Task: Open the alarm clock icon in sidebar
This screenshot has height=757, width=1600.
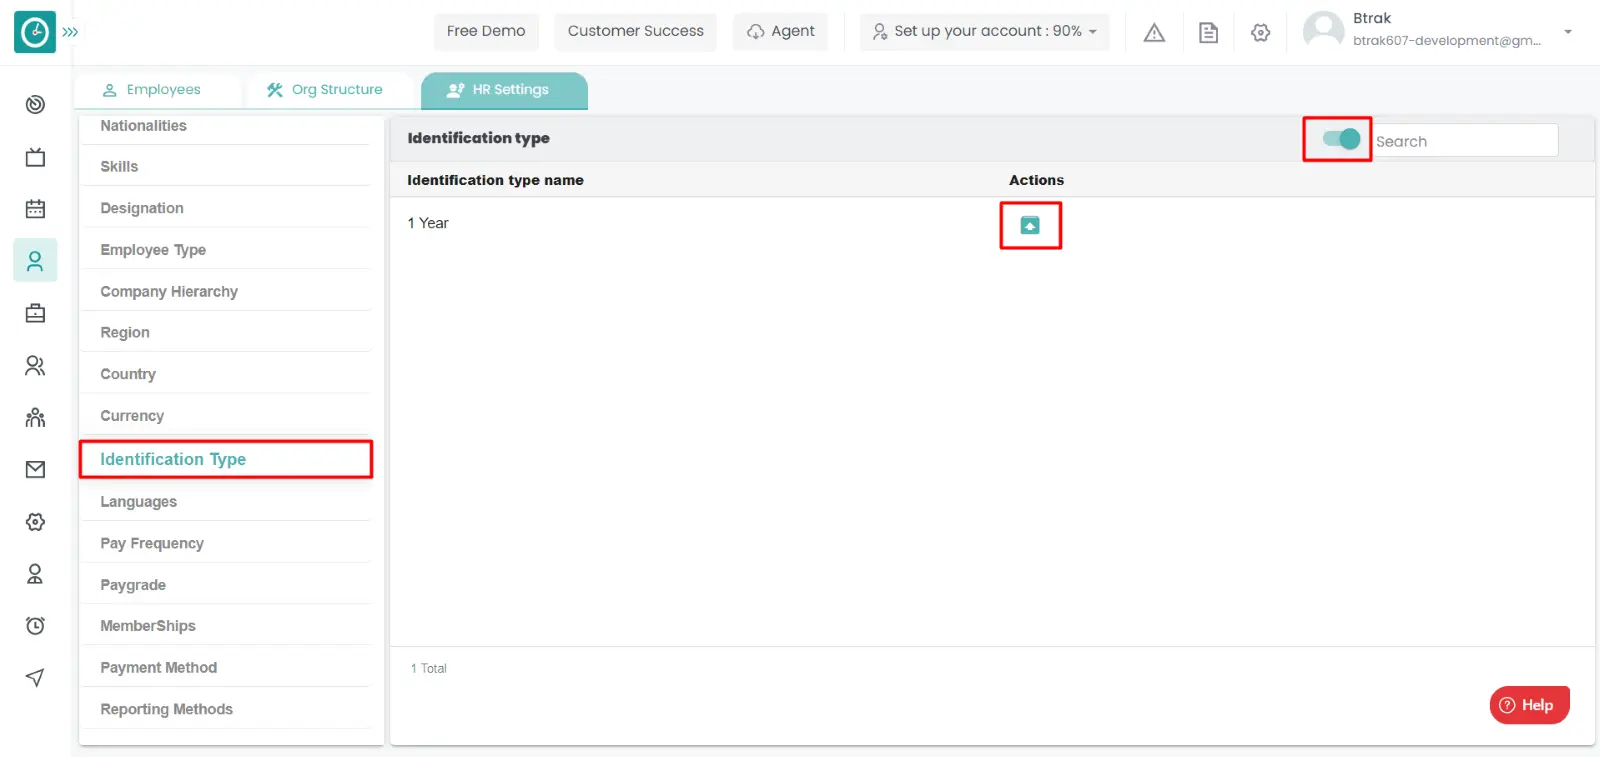Action: [35, 626]
